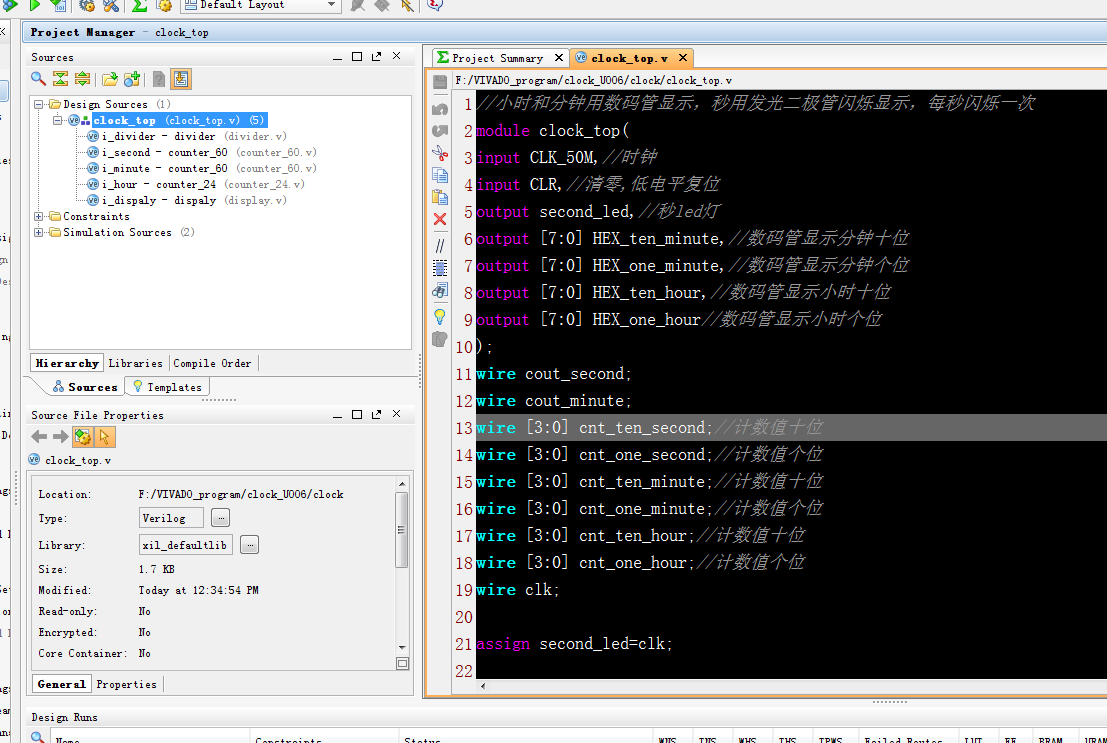Click the browse button next to Verilog type
The width and height of the screenshot is (1107, 743).
click(x=220, y=518)
